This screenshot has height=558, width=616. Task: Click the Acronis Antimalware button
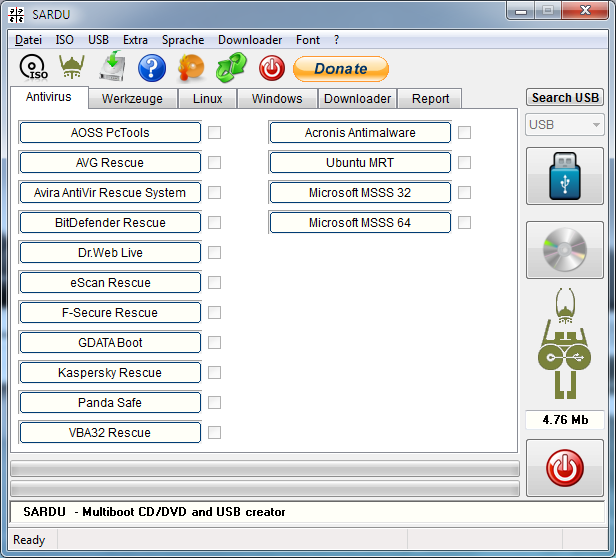(360, 132)
